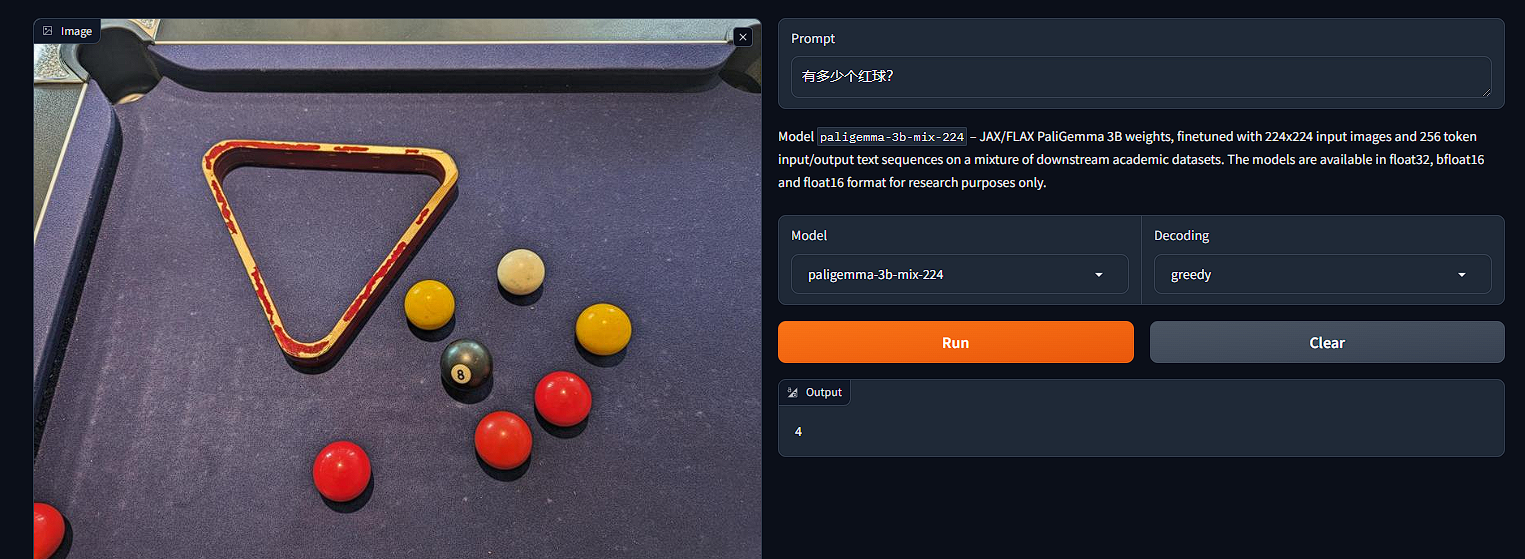Click the prompt textarea resize handle
The width and height of the screenshot is (1525, 559).
[x=1485, y=91]
